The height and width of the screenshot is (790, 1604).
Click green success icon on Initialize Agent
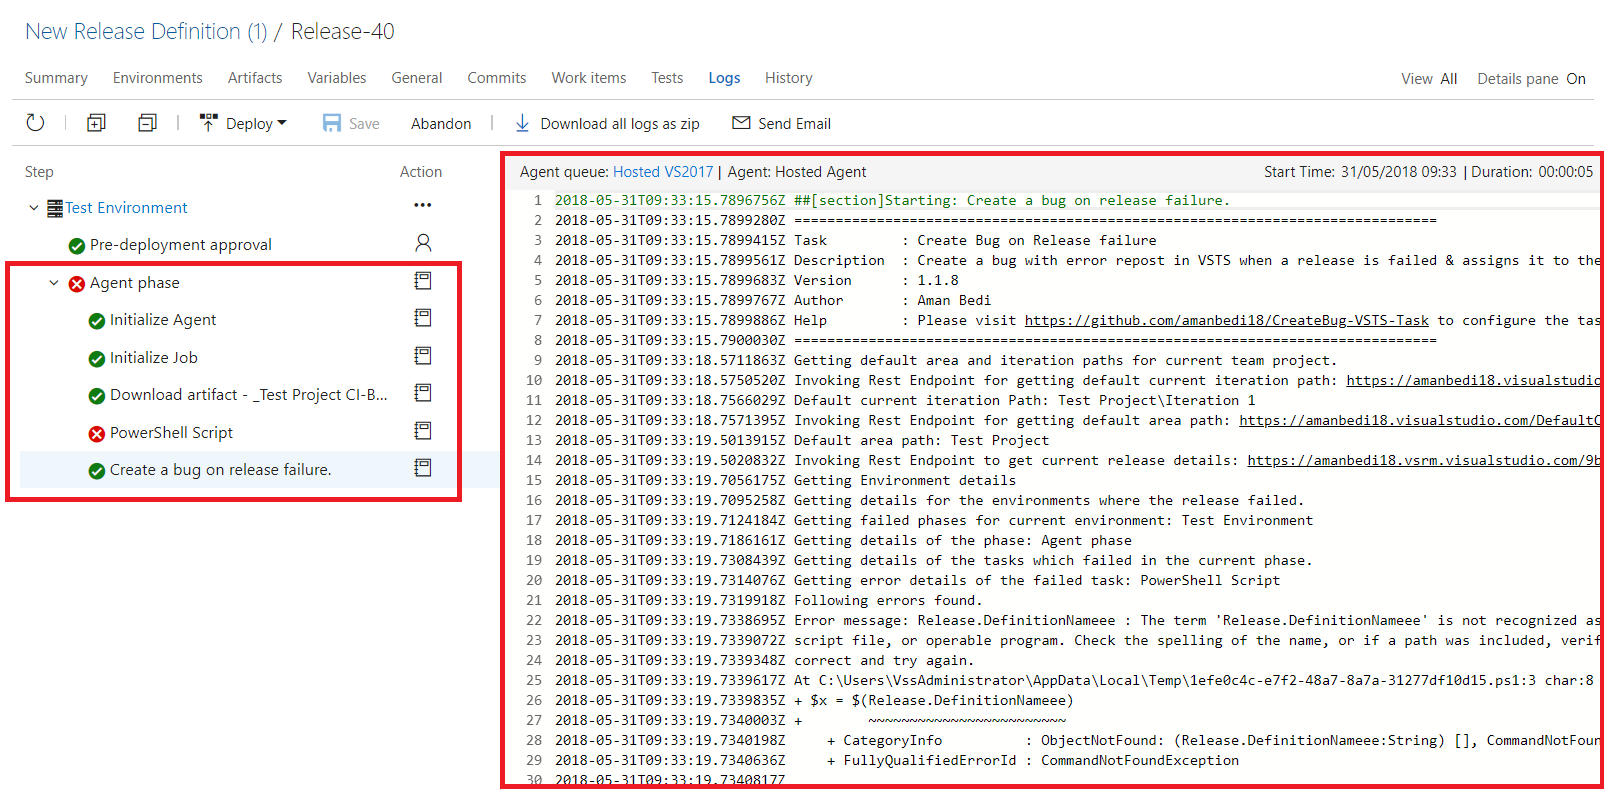[97, 321]
